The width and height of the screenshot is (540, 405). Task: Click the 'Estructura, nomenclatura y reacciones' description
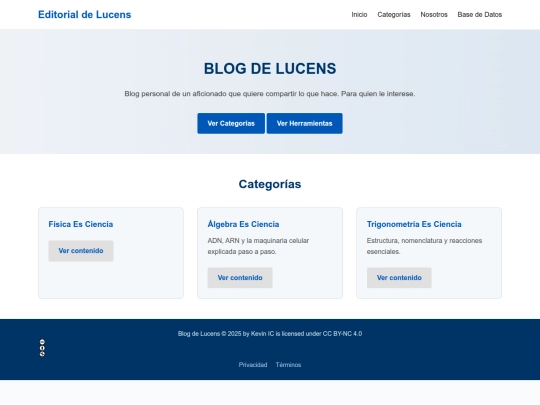click(x=424, y=246)
